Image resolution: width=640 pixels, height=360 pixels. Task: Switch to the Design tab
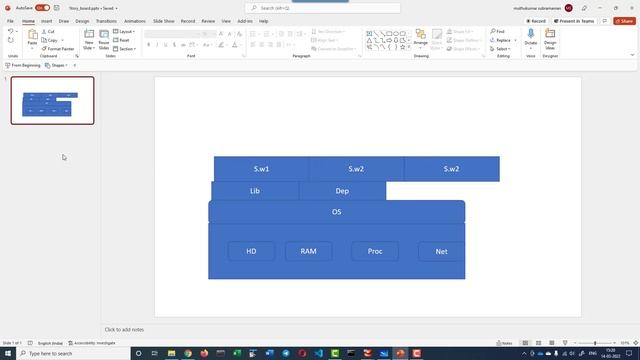pyautogui.click(x=82, y=21)
